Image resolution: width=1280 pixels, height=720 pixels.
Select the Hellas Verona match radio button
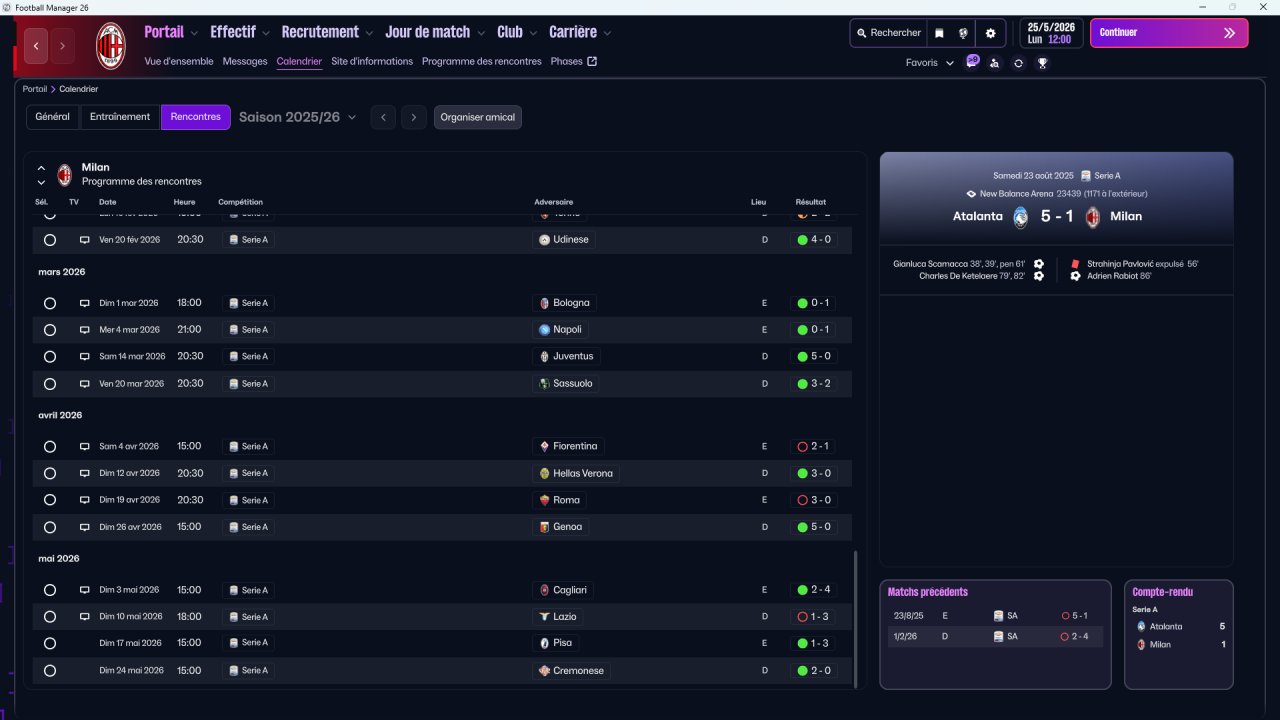point(50,473)
